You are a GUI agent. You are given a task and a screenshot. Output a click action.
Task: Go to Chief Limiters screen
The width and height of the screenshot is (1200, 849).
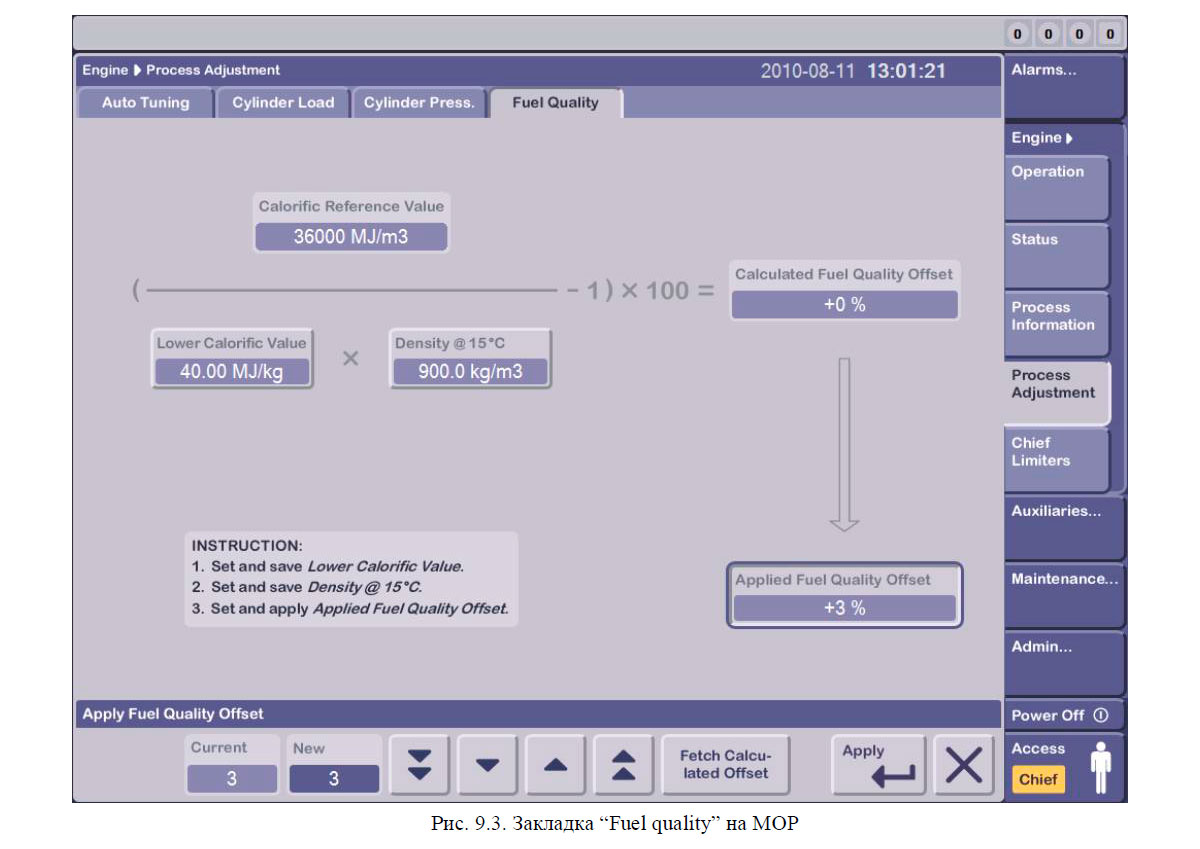coord(1056,459)
